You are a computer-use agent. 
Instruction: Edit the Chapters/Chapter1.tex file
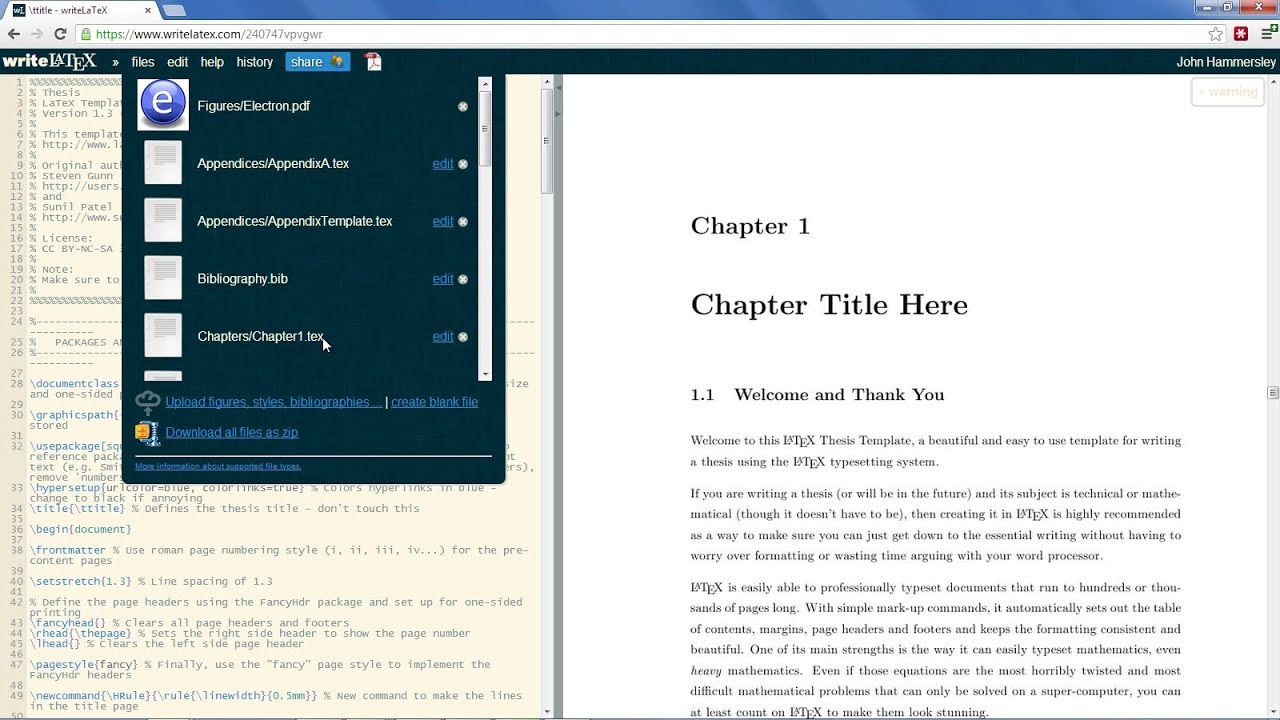(x=442, y=337)
